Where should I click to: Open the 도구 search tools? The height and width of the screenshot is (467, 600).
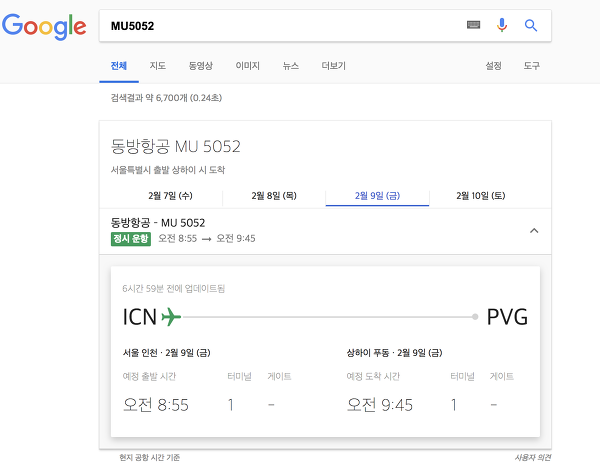point(532,66)
